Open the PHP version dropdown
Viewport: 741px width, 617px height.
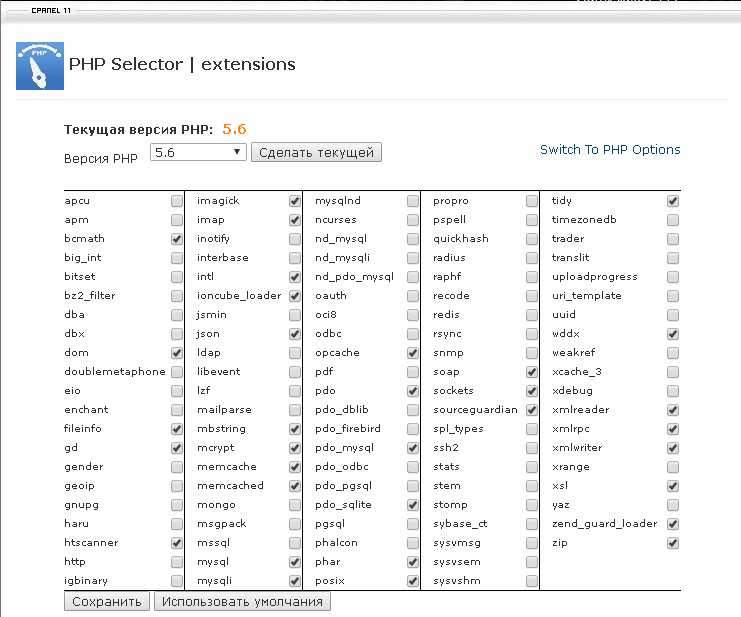[198, 152]
